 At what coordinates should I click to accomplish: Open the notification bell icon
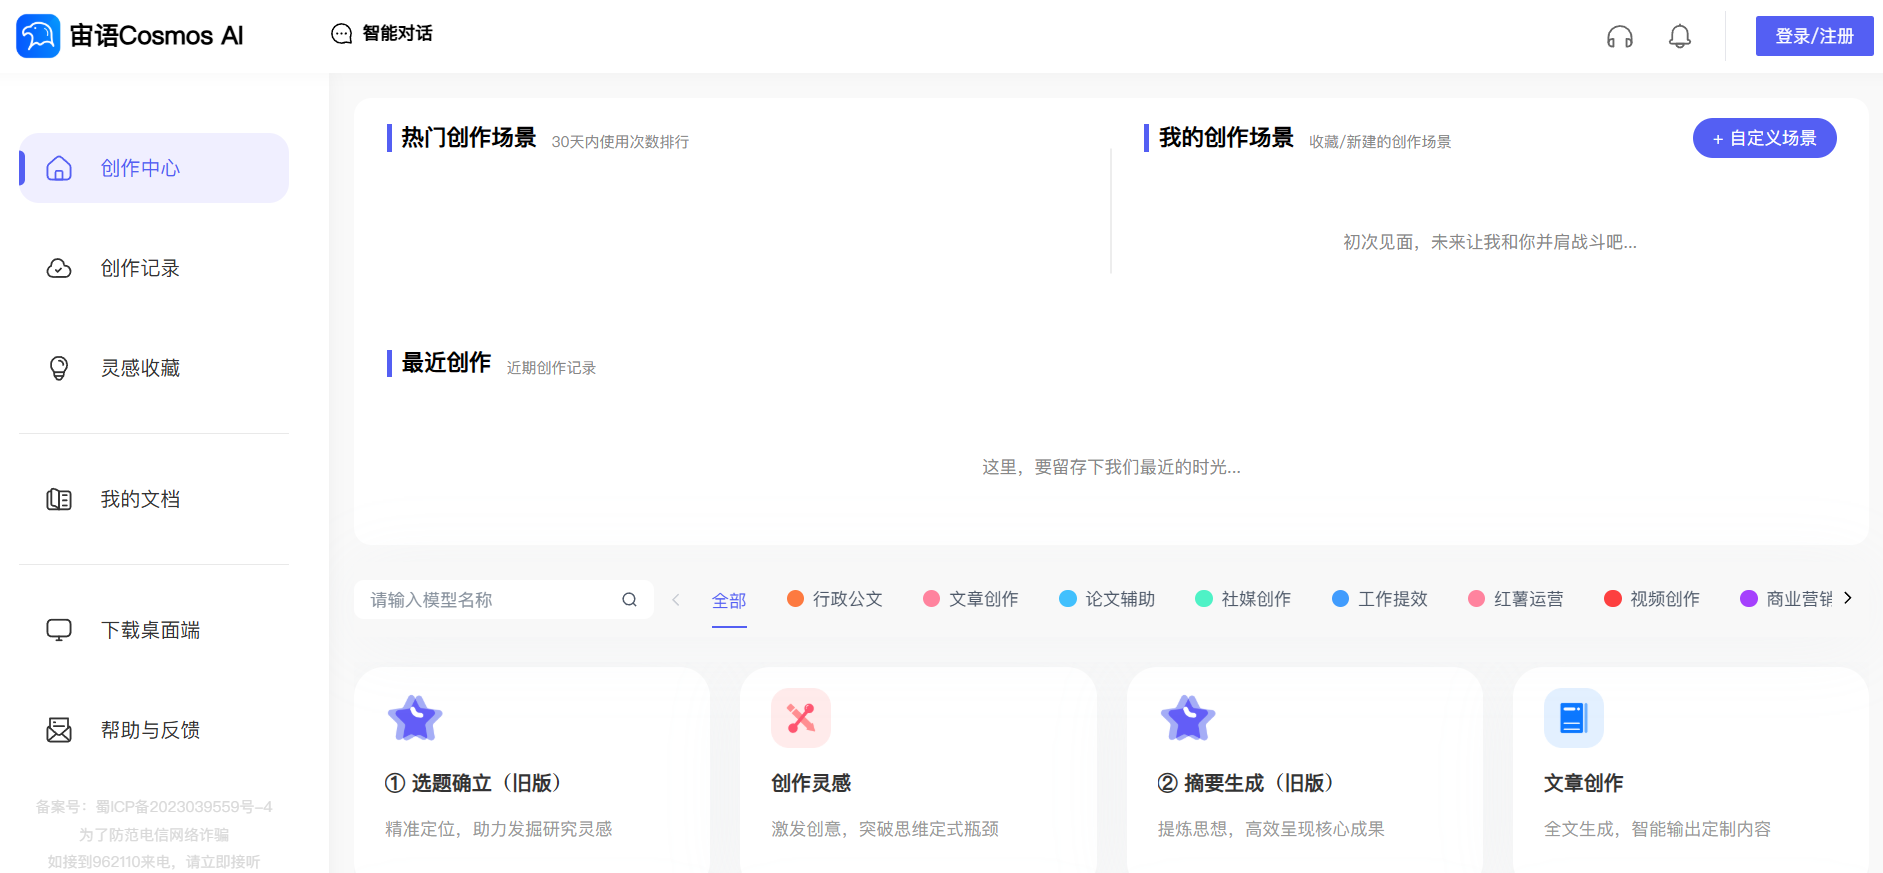[1680, 37]
